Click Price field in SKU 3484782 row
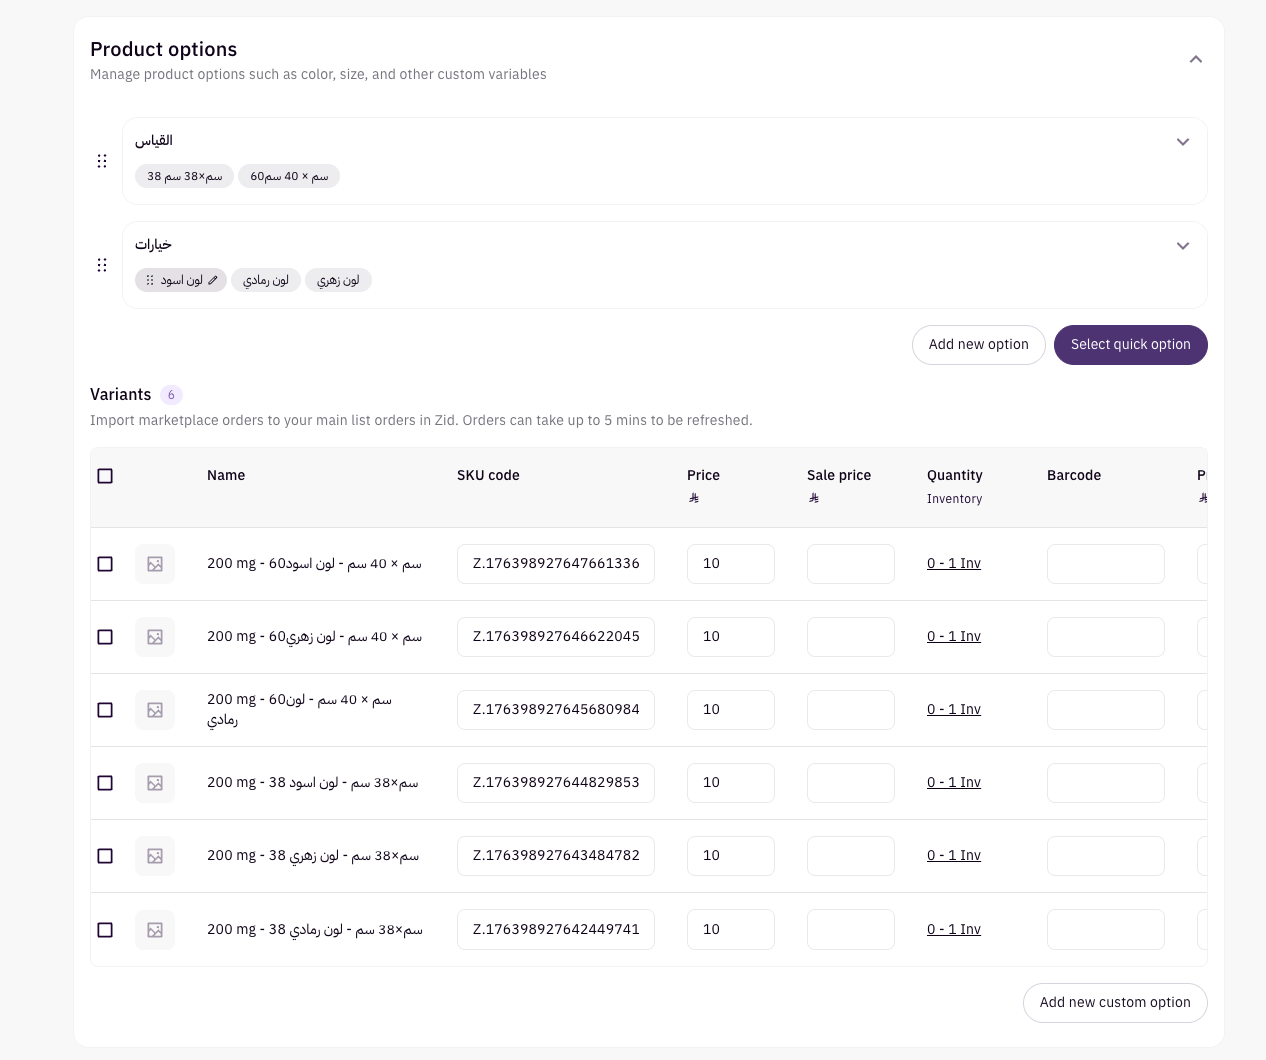This screenshot has height=1060, width=1266. tap(731, 856)
